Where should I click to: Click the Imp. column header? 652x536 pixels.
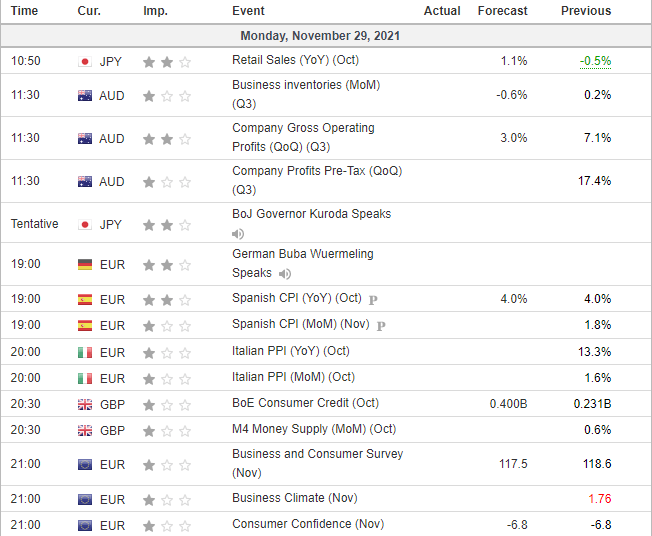(x=155, y=11)
